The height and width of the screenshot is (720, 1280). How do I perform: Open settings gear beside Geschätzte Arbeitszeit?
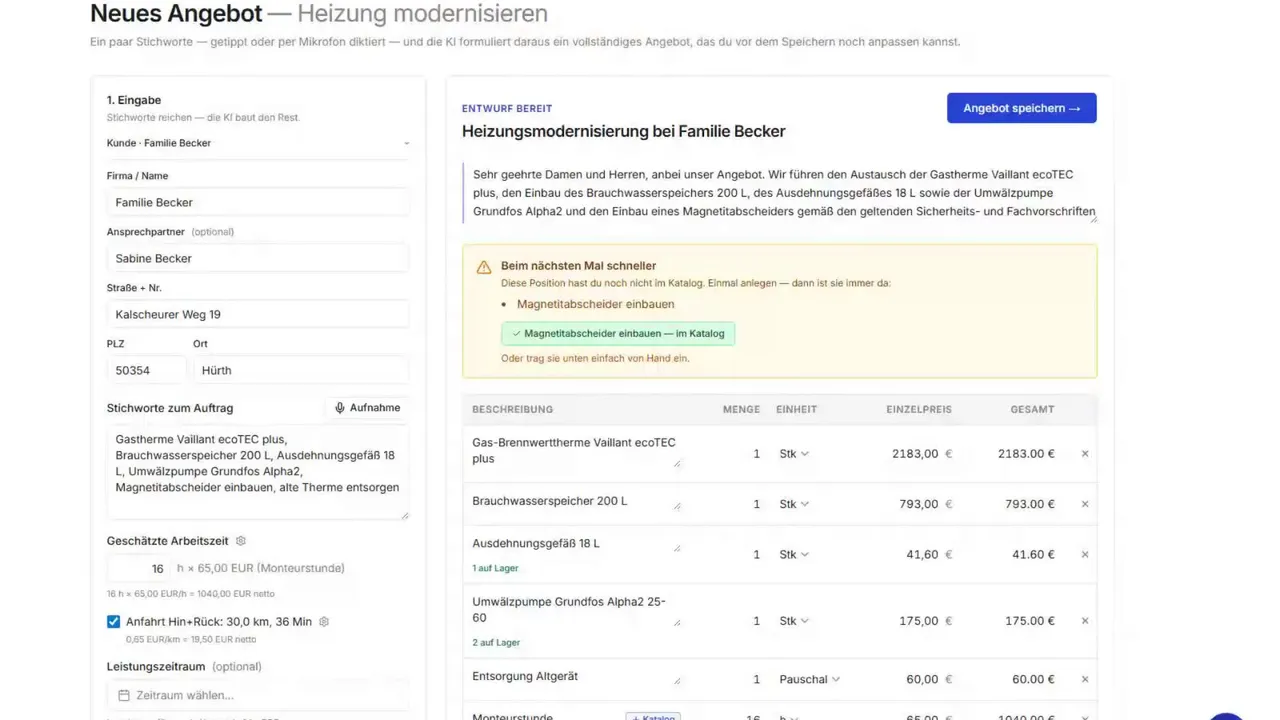coord(240,541)
